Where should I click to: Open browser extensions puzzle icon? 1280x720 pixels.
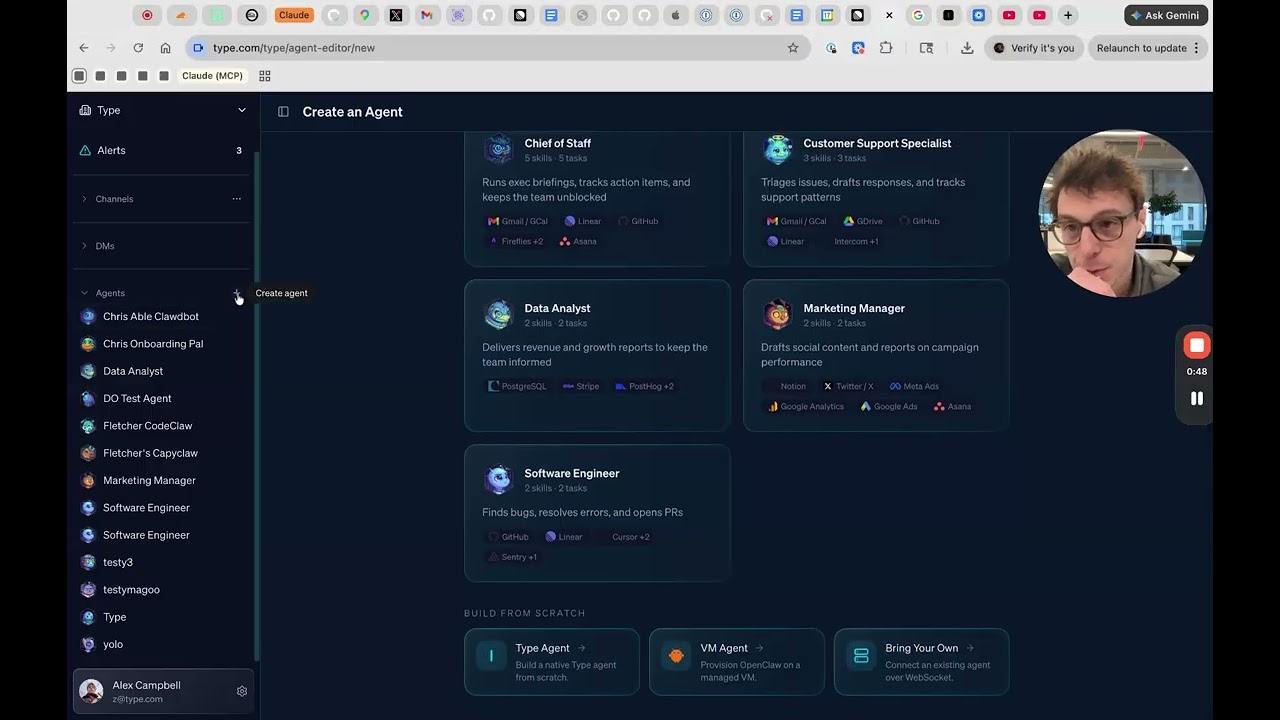pyautogui.click(x=886, y=48)
